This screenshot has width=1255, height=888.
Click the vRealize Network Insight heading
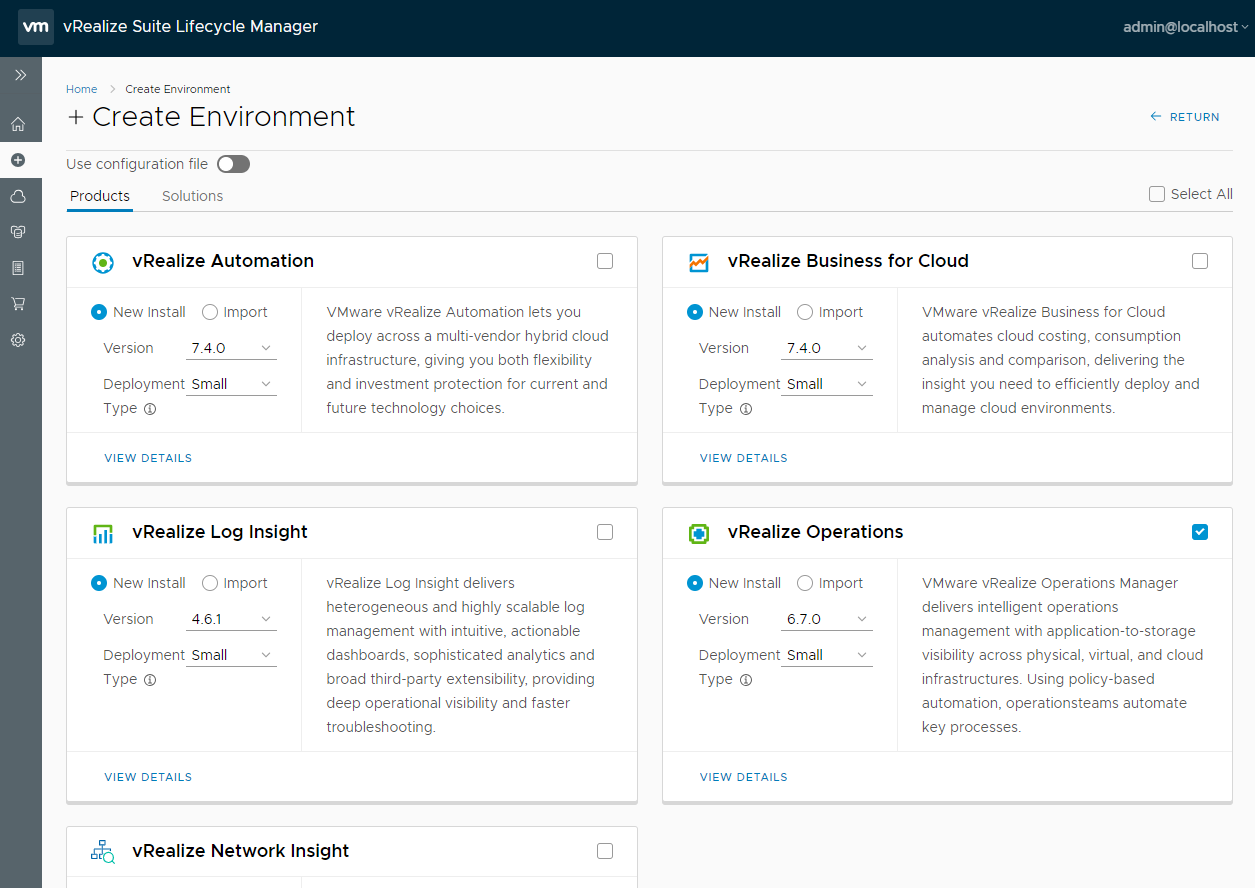pos(240,851)
